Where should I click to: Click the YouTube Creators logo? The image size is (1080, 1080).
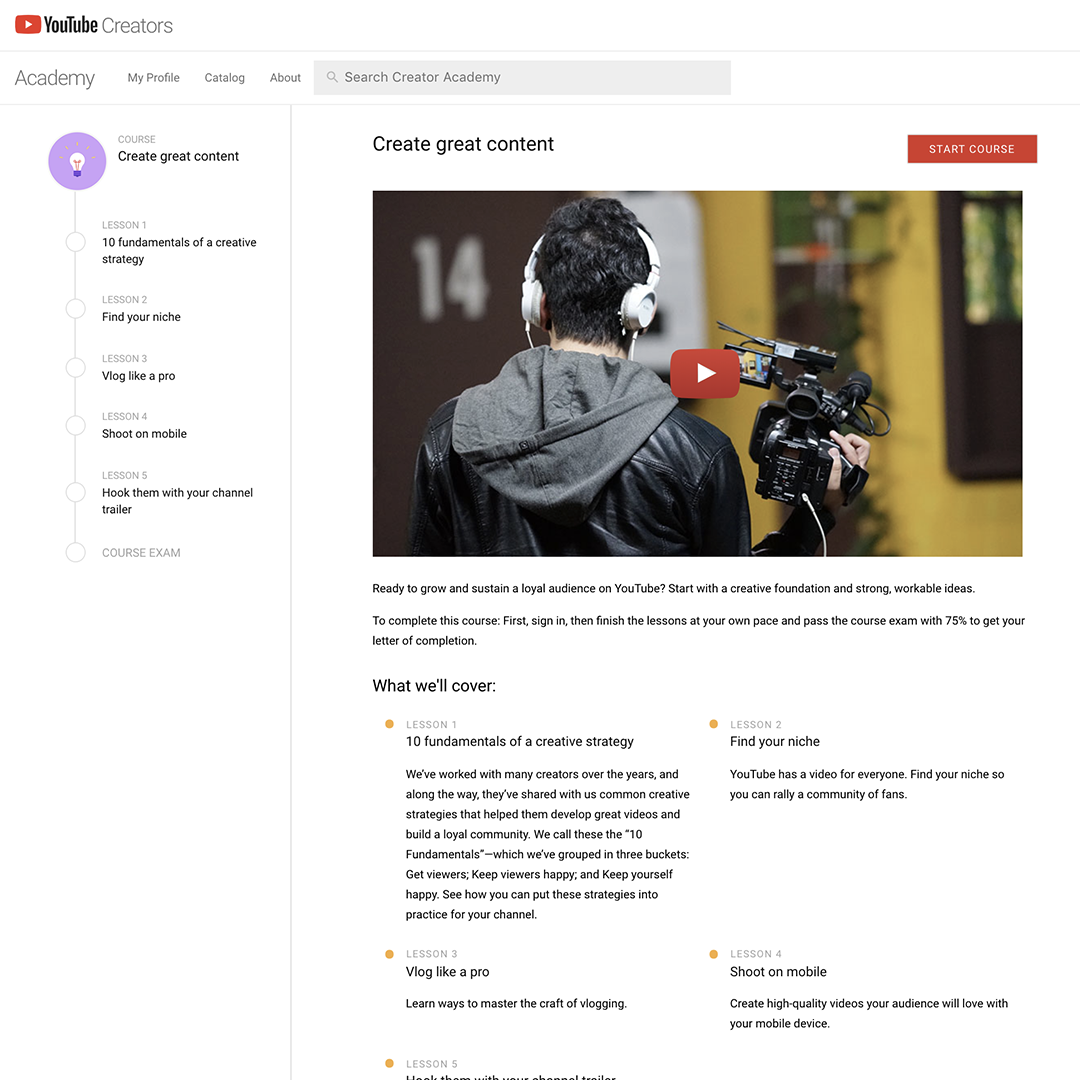point(94,25)
